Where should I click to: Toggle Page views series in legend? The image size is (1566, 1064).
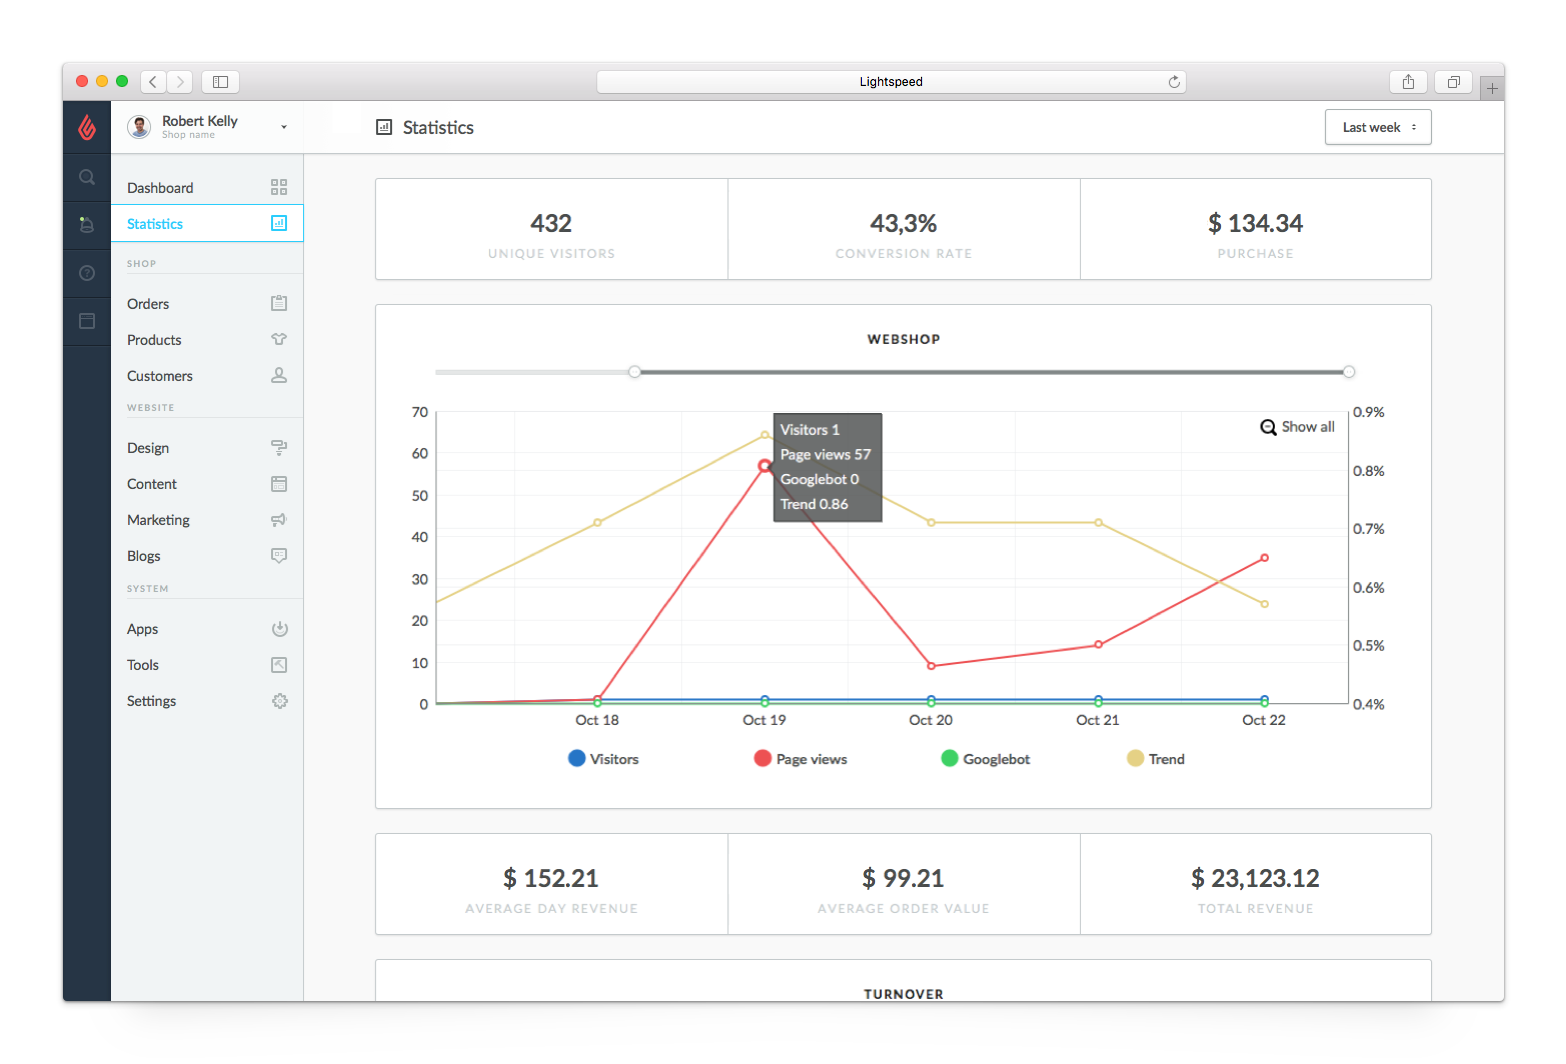point(800,759)
